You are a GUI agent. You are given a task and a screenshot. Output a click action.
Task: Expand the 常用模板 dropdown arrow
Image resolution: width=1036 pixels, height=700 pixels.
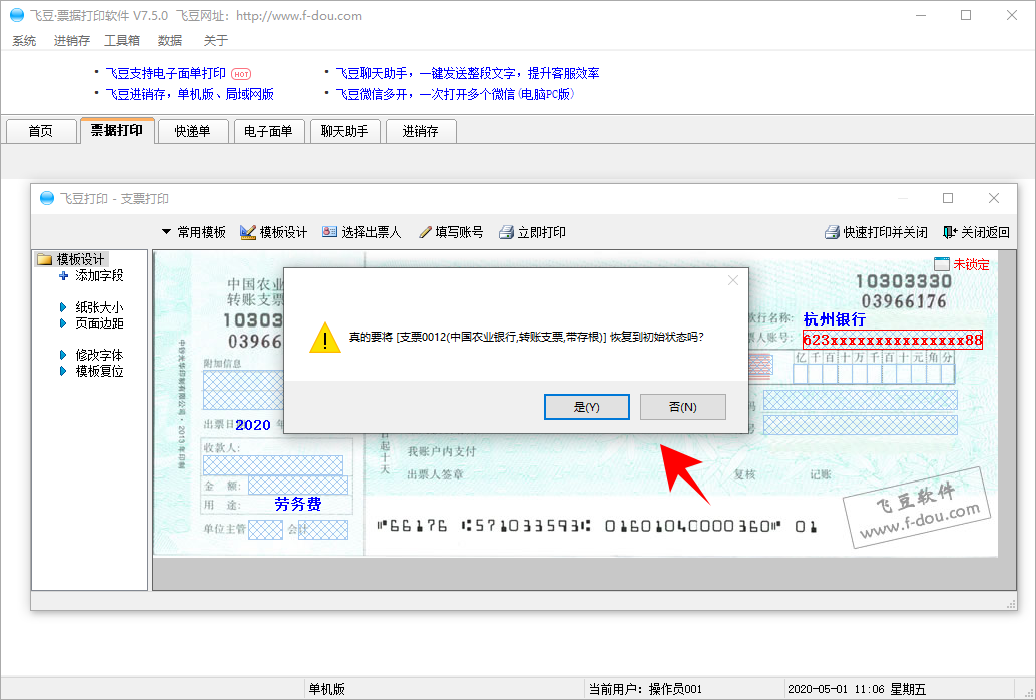166,232
